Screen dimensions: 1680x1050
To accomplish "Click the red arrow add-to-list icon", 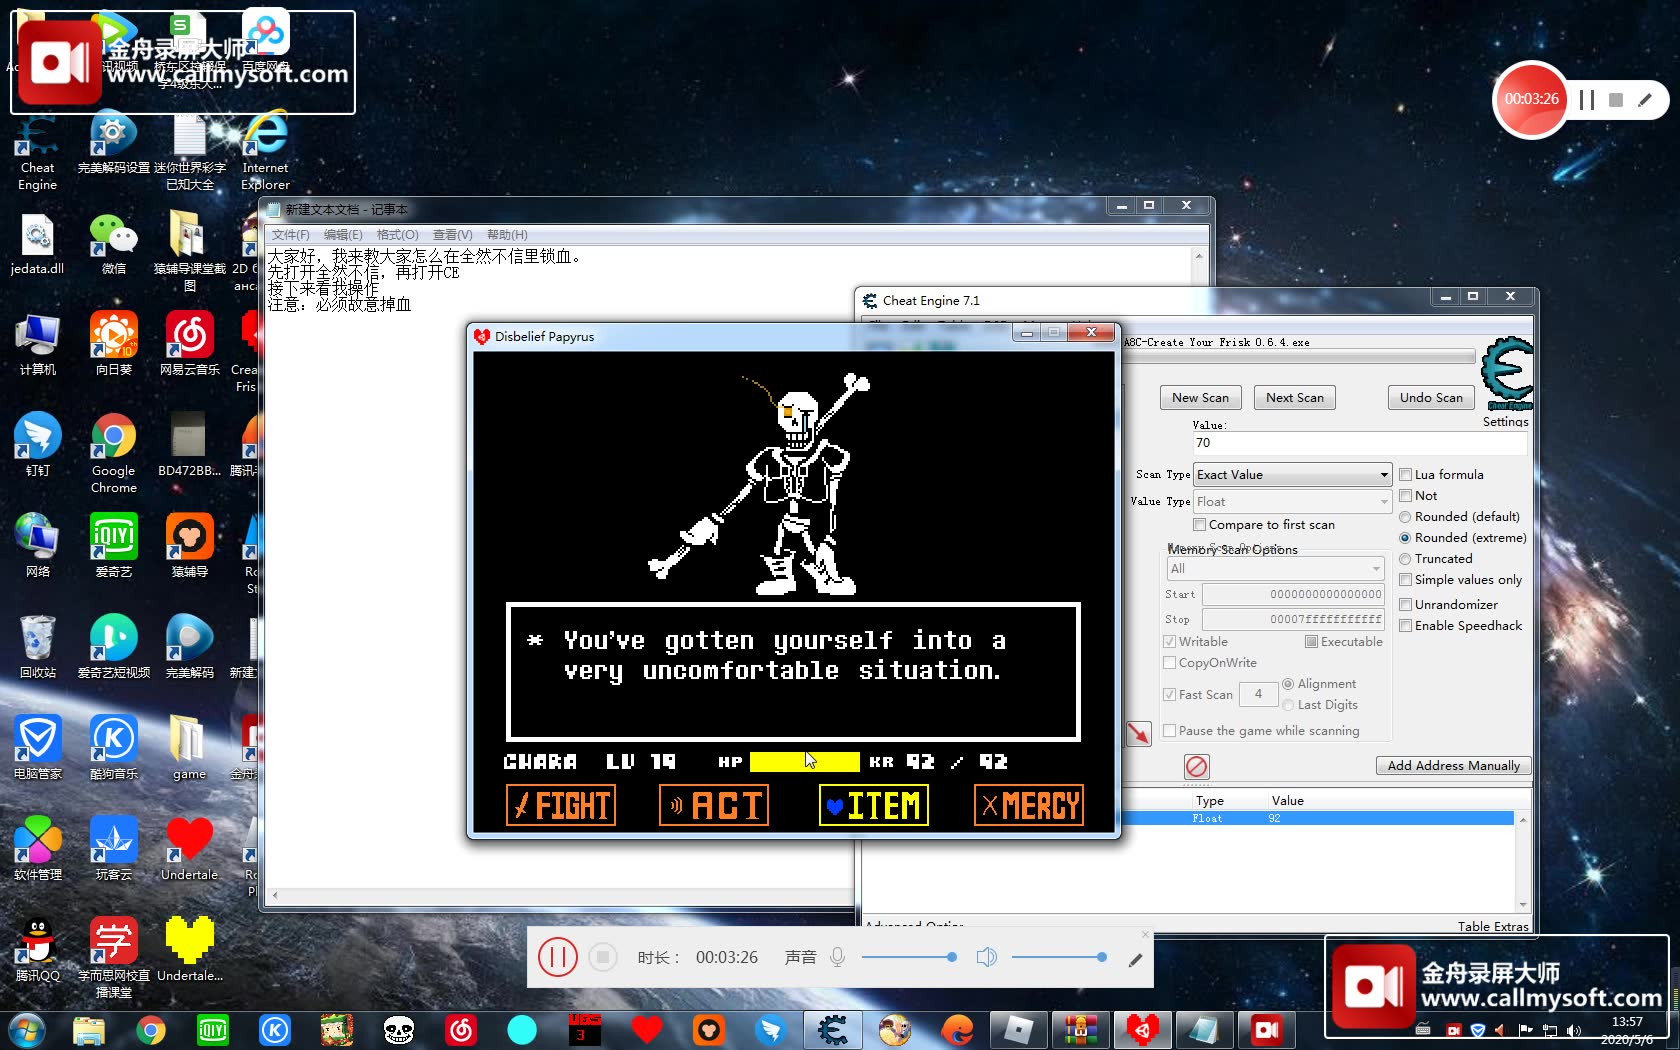I will tap(1138, 733).
